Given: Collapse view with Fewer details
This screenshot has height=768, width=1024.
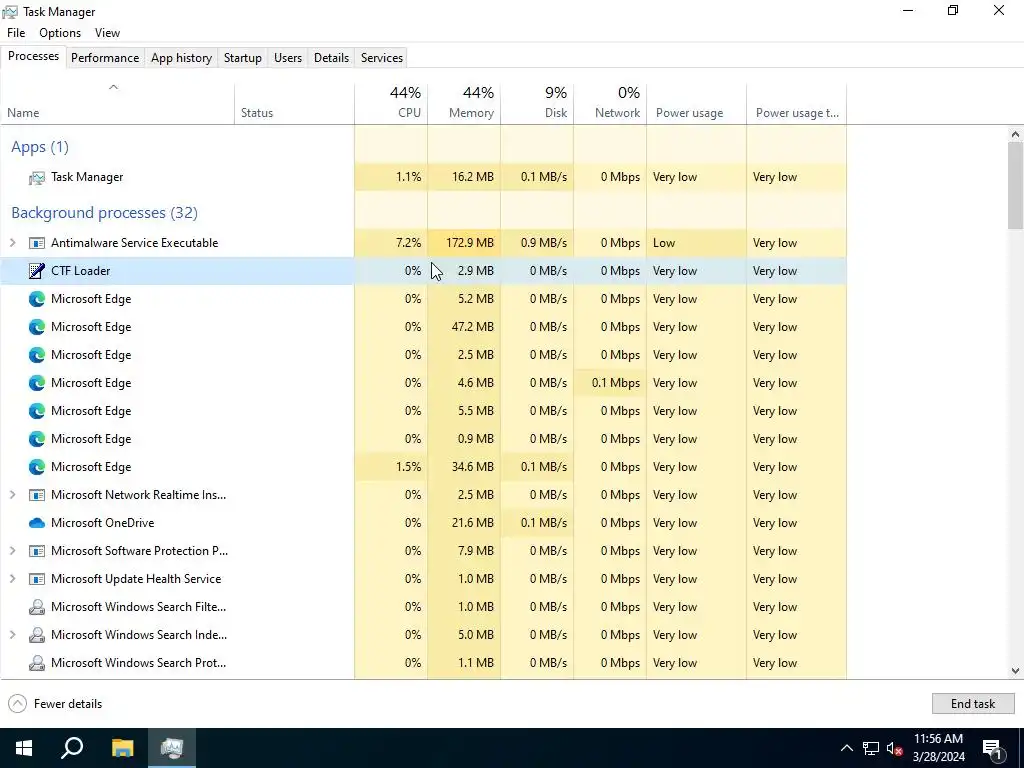Looking at the screenshot, I should [55, 704].
